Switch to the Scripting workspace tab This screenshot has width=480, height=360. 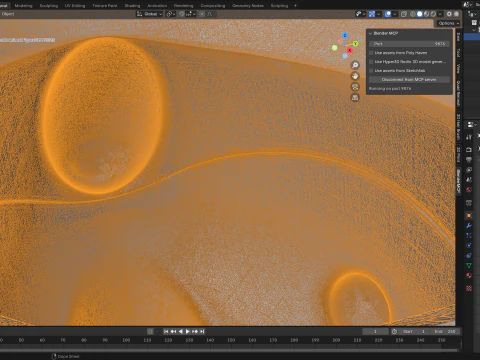click(279, 6)
